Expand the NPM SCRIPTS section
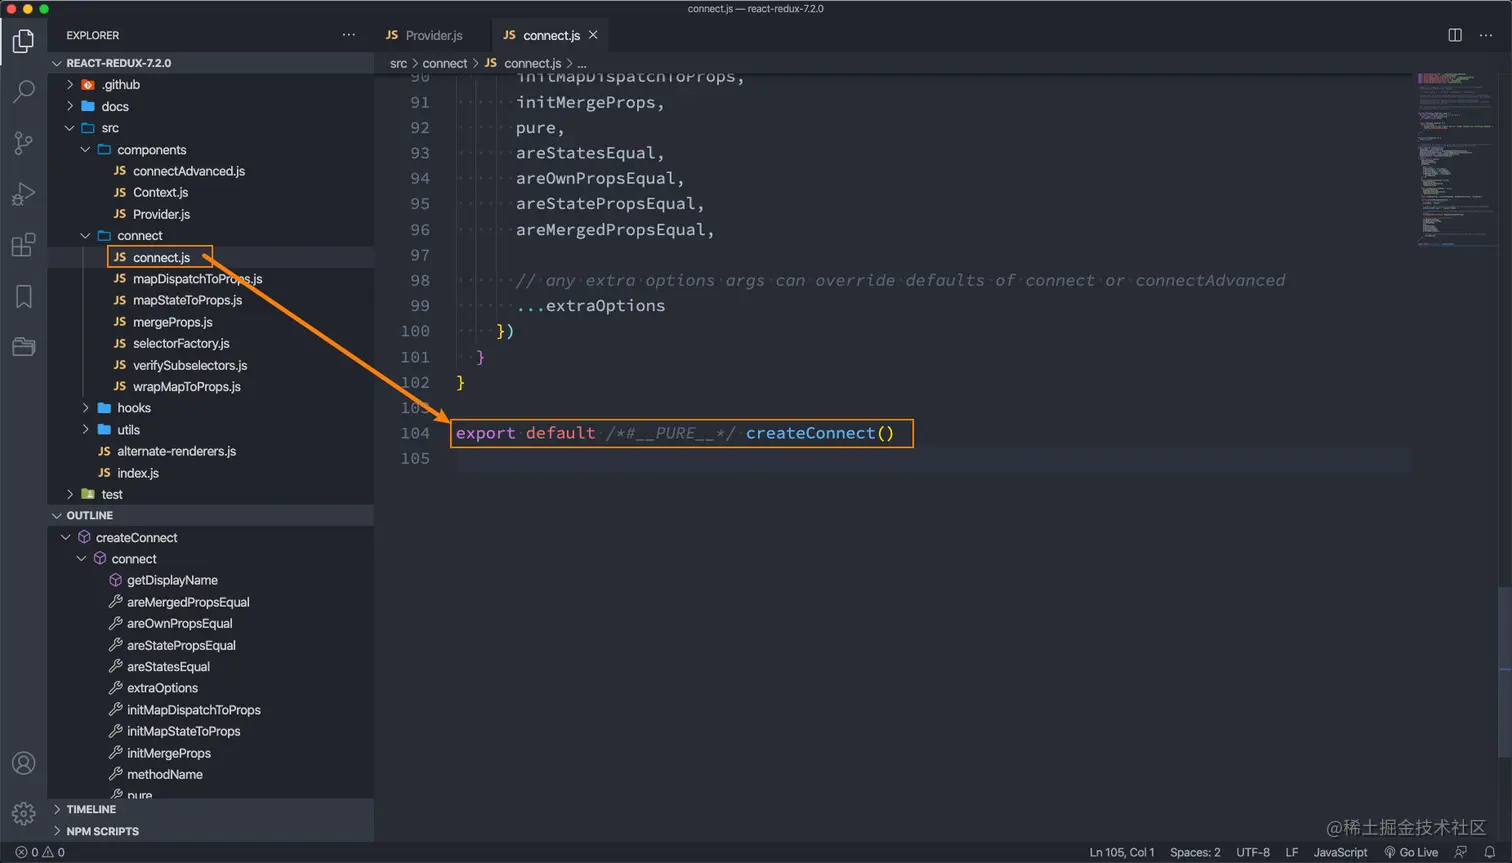This screenshot has width=1512, height=863. [210, 831]
